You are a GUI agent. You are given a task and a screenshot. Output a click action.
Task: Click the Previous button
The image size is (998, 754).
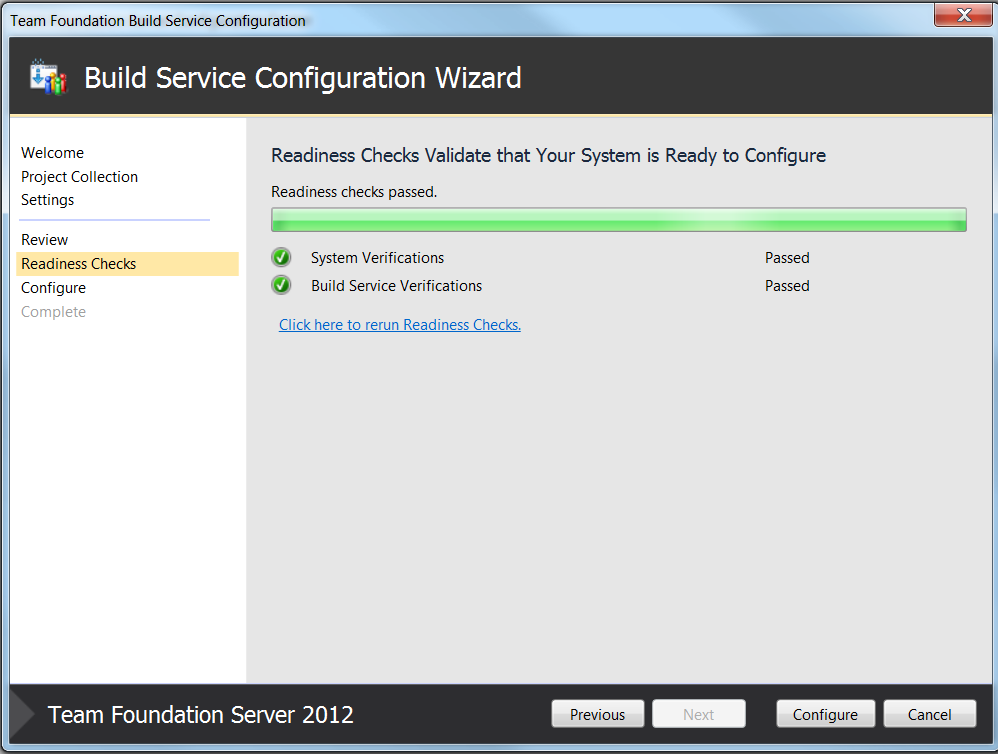click(x=598, y=714)
